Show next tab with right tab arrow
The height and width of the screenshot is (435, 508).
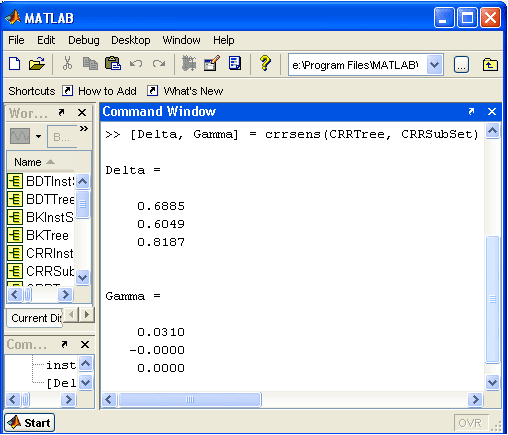(x=87, y=314)
